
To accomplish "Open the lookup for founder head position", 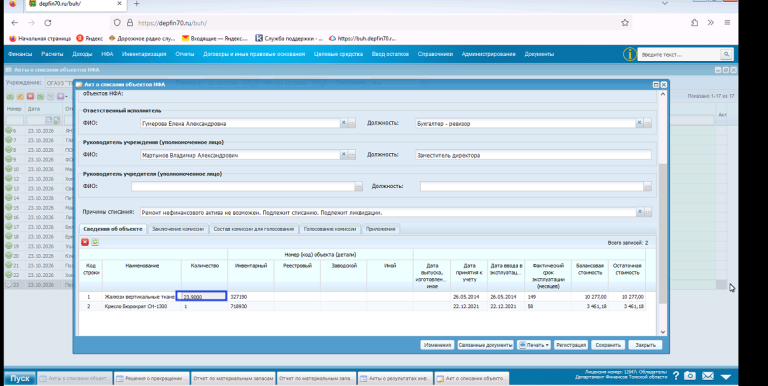I will coord(648,186).
